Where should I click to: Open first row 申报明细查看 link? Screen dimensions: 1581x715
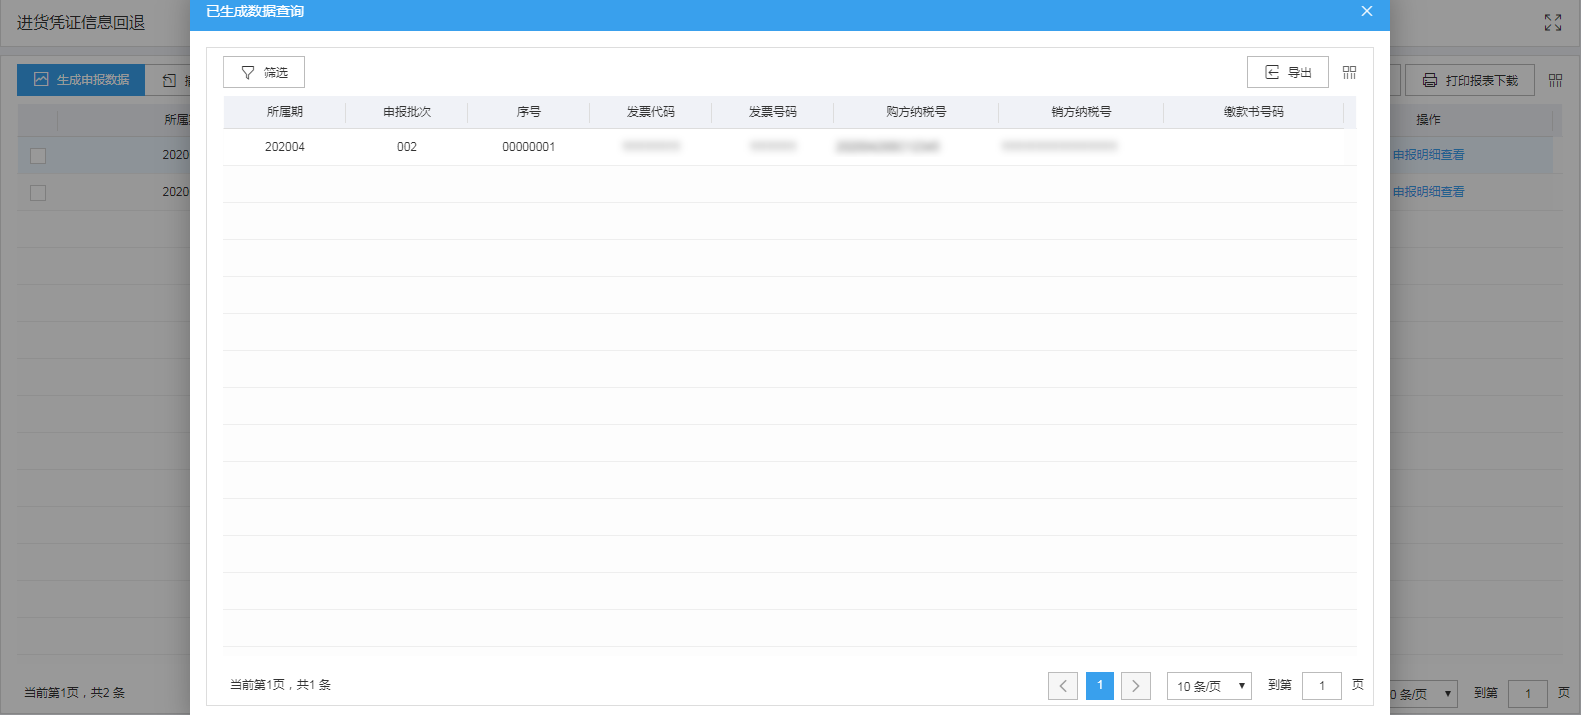1428,155
